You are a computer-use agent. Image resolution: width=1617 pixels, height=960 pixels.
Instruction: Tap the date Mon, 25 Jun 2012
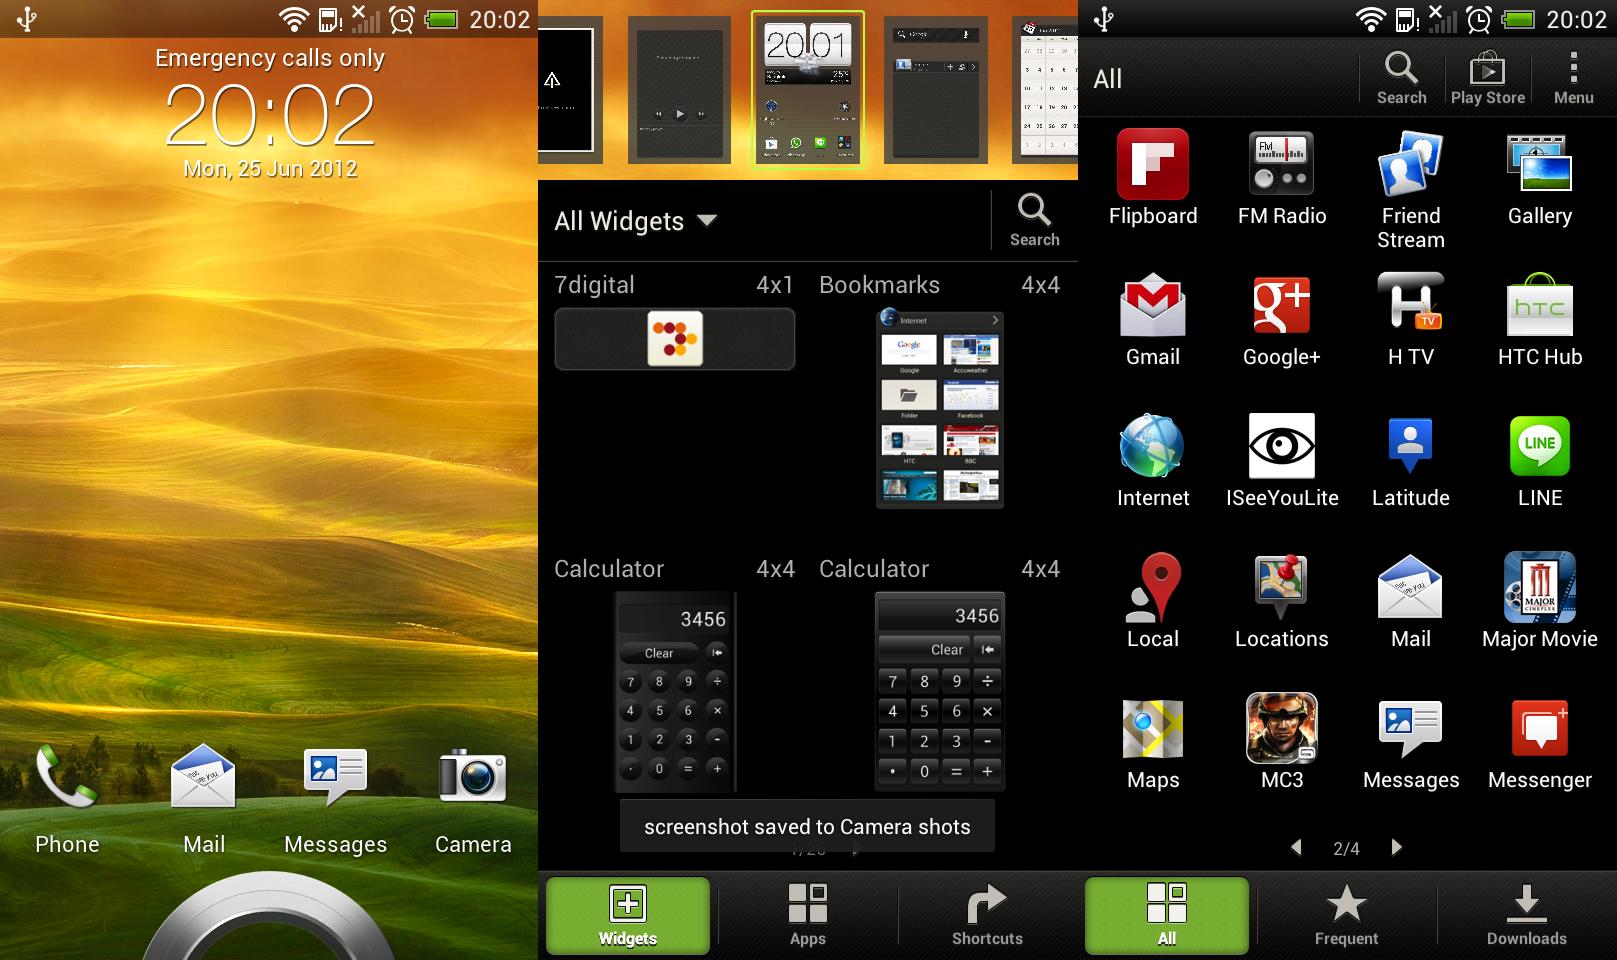click(x=270, y=169)
